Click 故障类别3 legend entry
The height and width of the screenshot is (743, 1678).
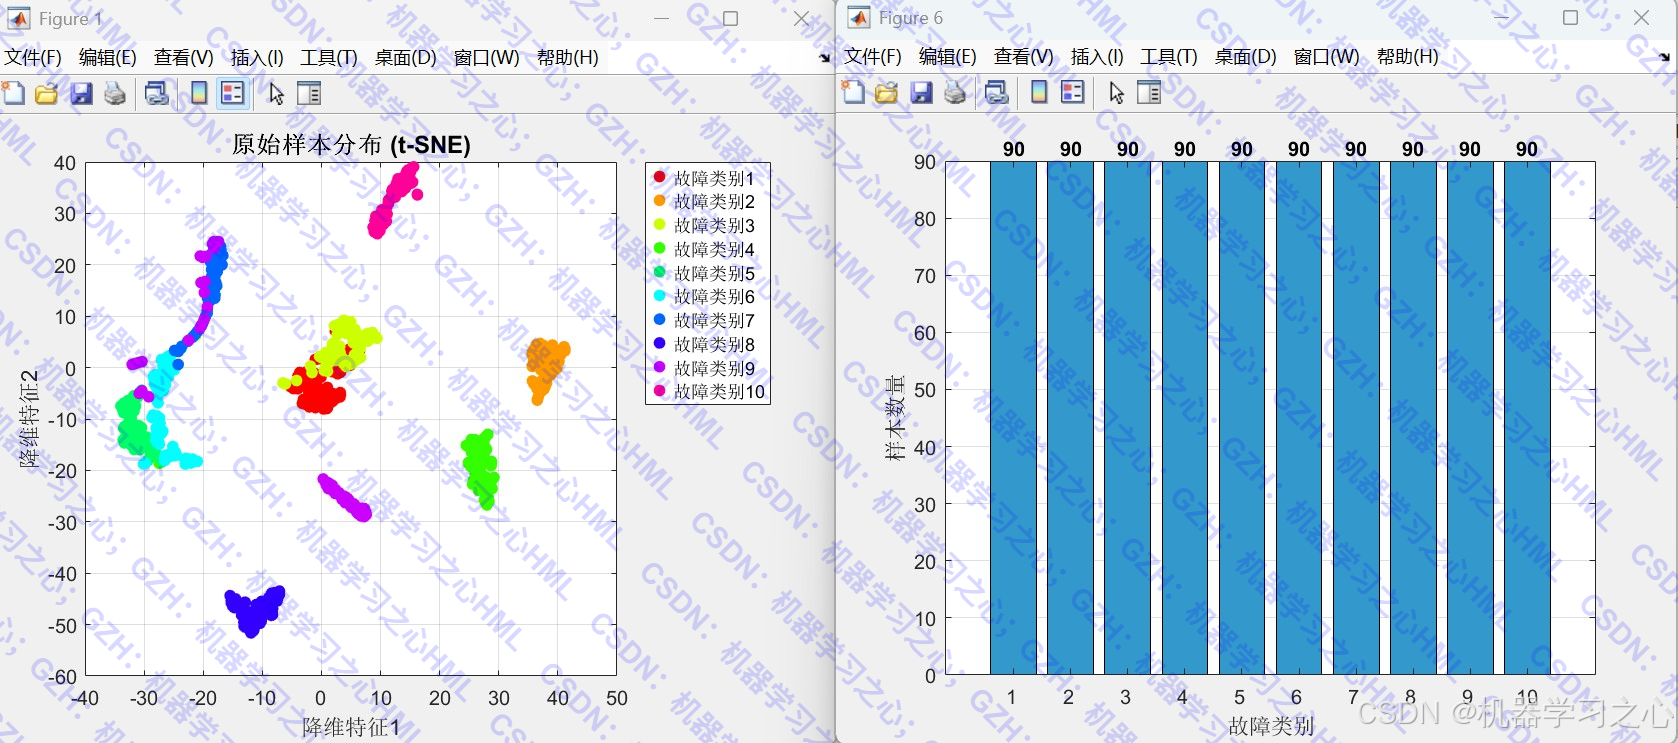click(x=704, y=226)
